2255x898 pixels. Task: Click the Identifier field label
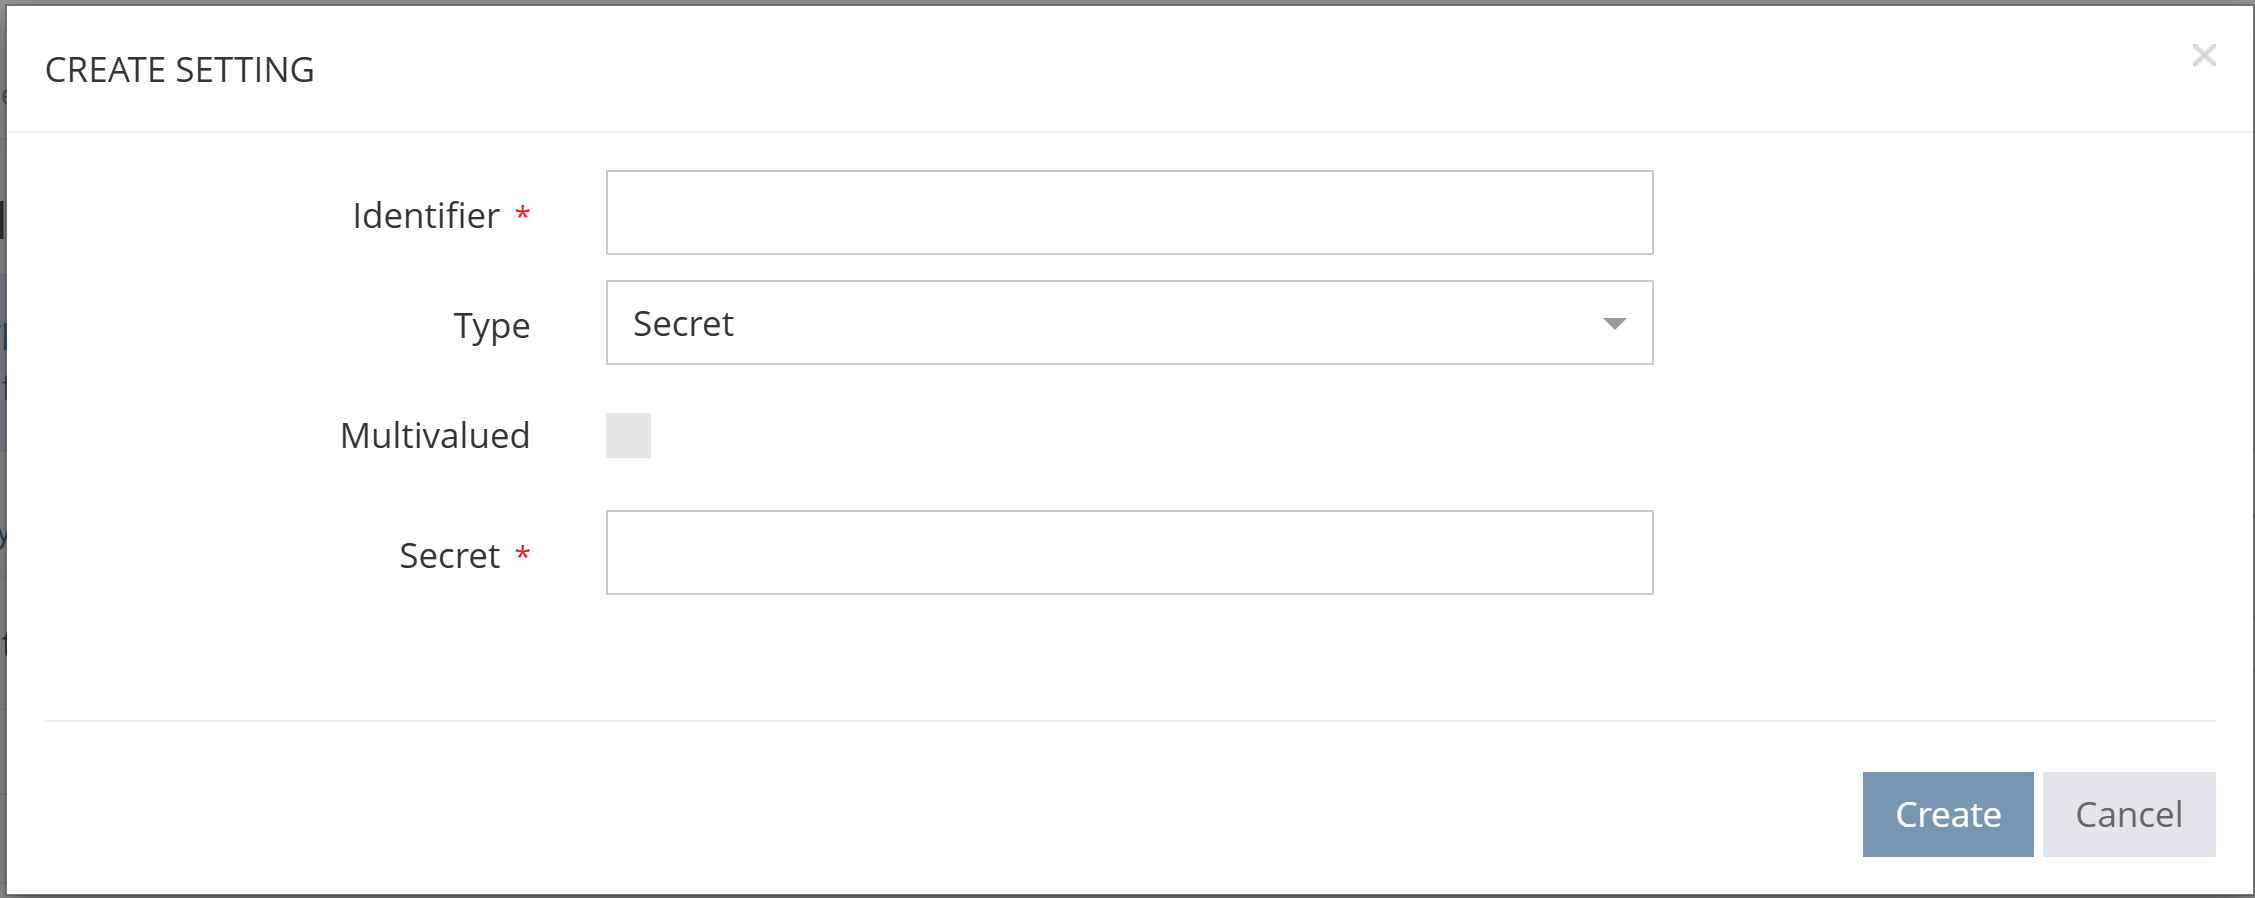425,216
